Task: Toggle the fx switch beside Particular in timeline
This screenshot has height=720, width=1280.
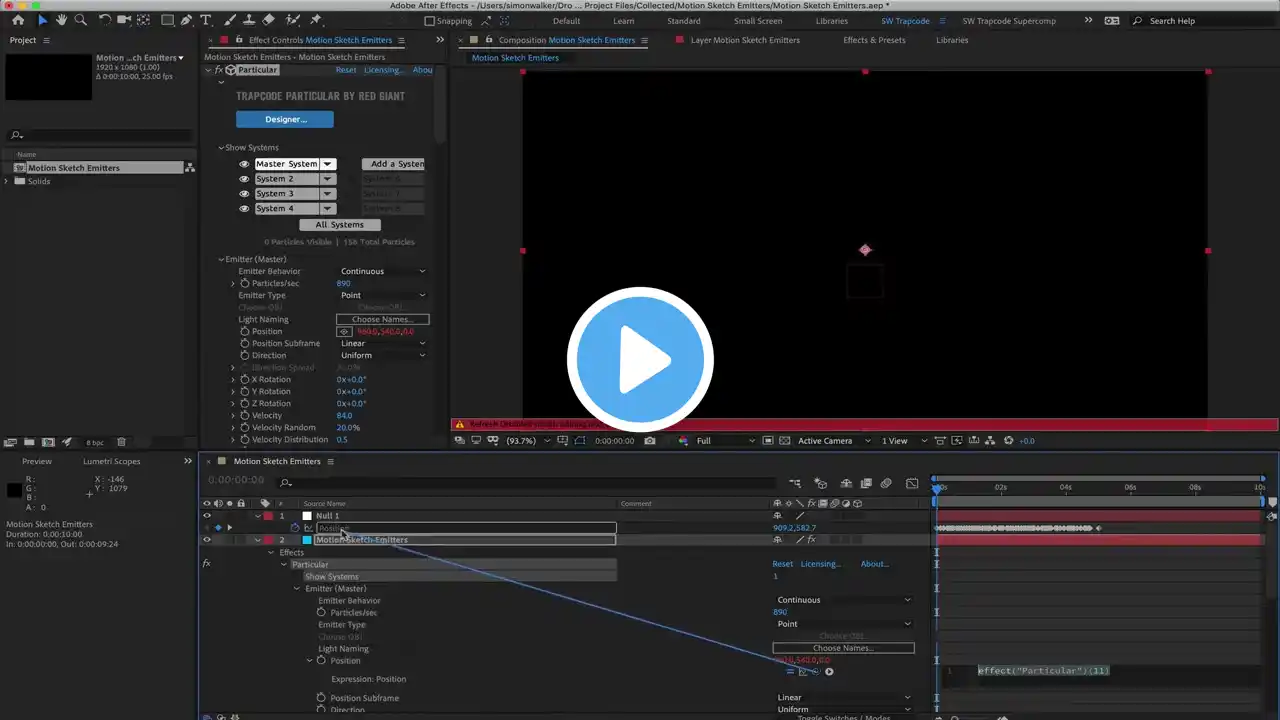Action: (x=207, y=564)
